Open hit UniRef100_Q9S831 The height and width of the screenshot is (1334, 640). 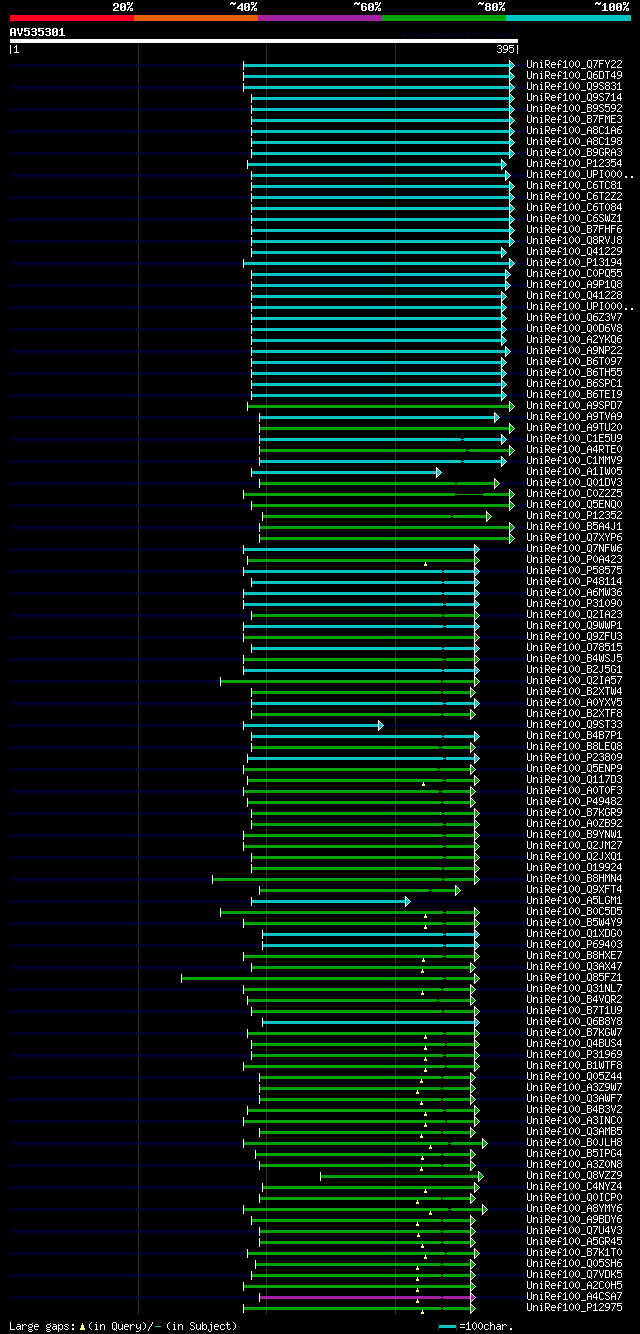[574, 86]
